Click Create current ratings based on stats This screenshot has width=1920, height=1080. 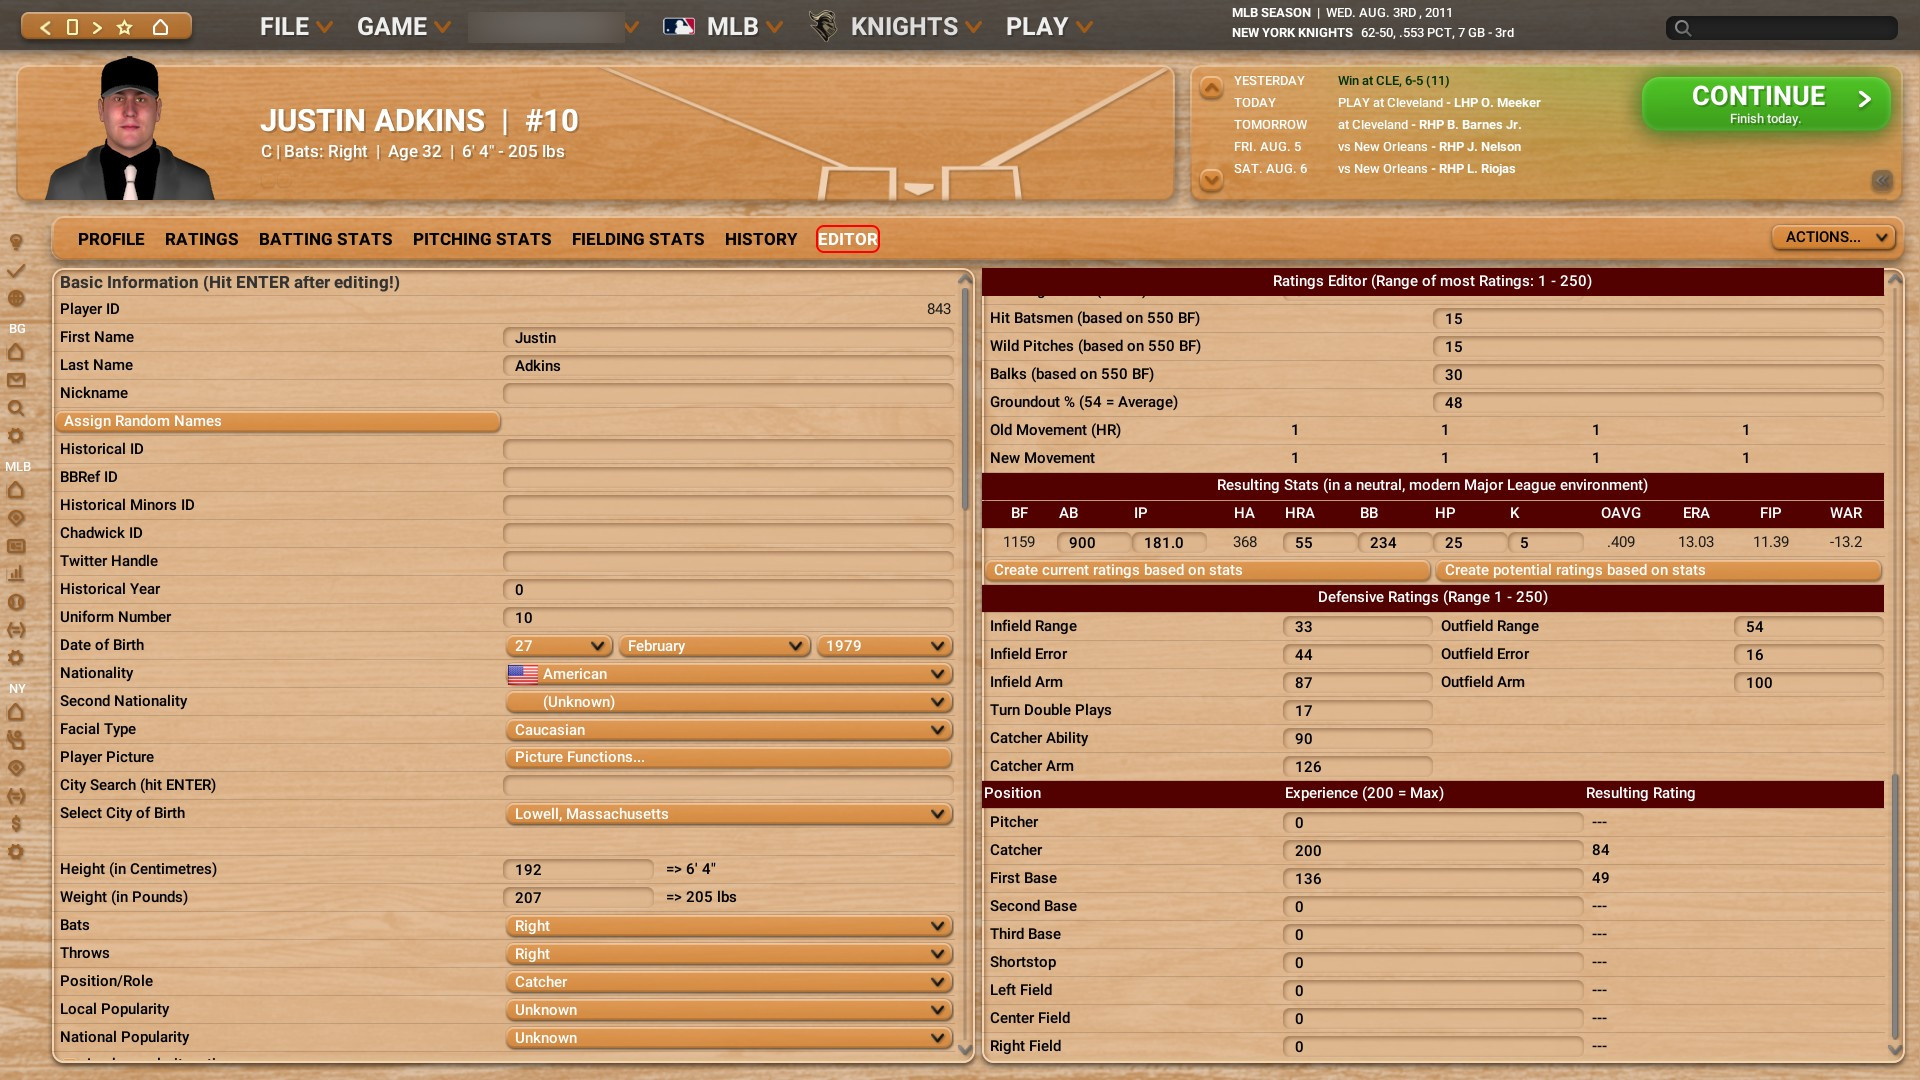point(1207,570)
